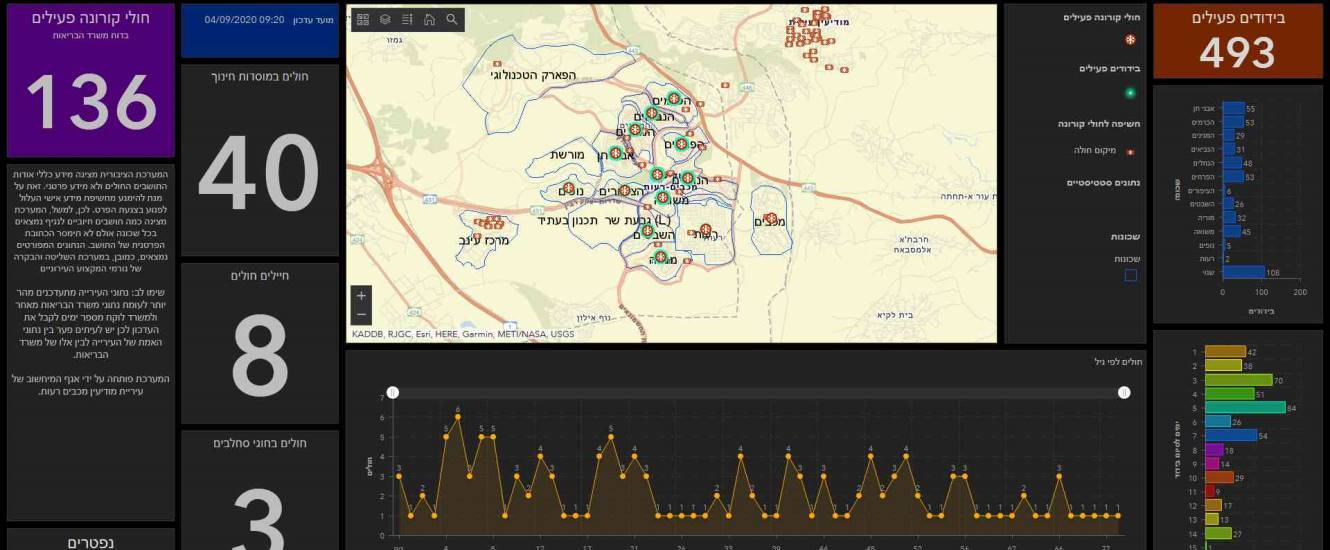The image size is (1330, 550).
Task: Open the map search magnifier icon
Action: pos(452,20)
